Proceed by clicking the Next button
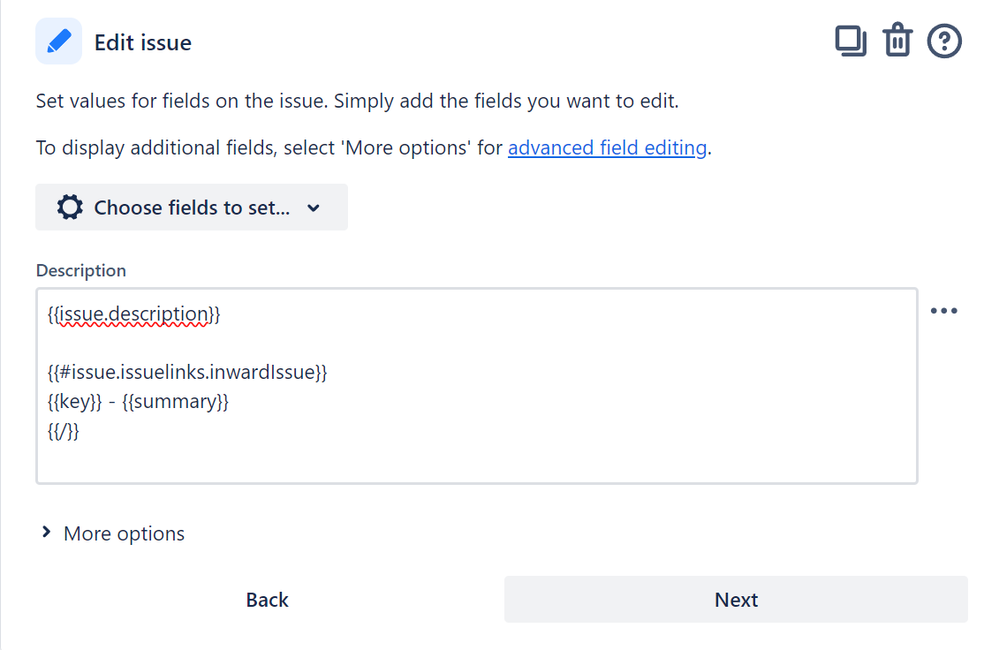 736,600
